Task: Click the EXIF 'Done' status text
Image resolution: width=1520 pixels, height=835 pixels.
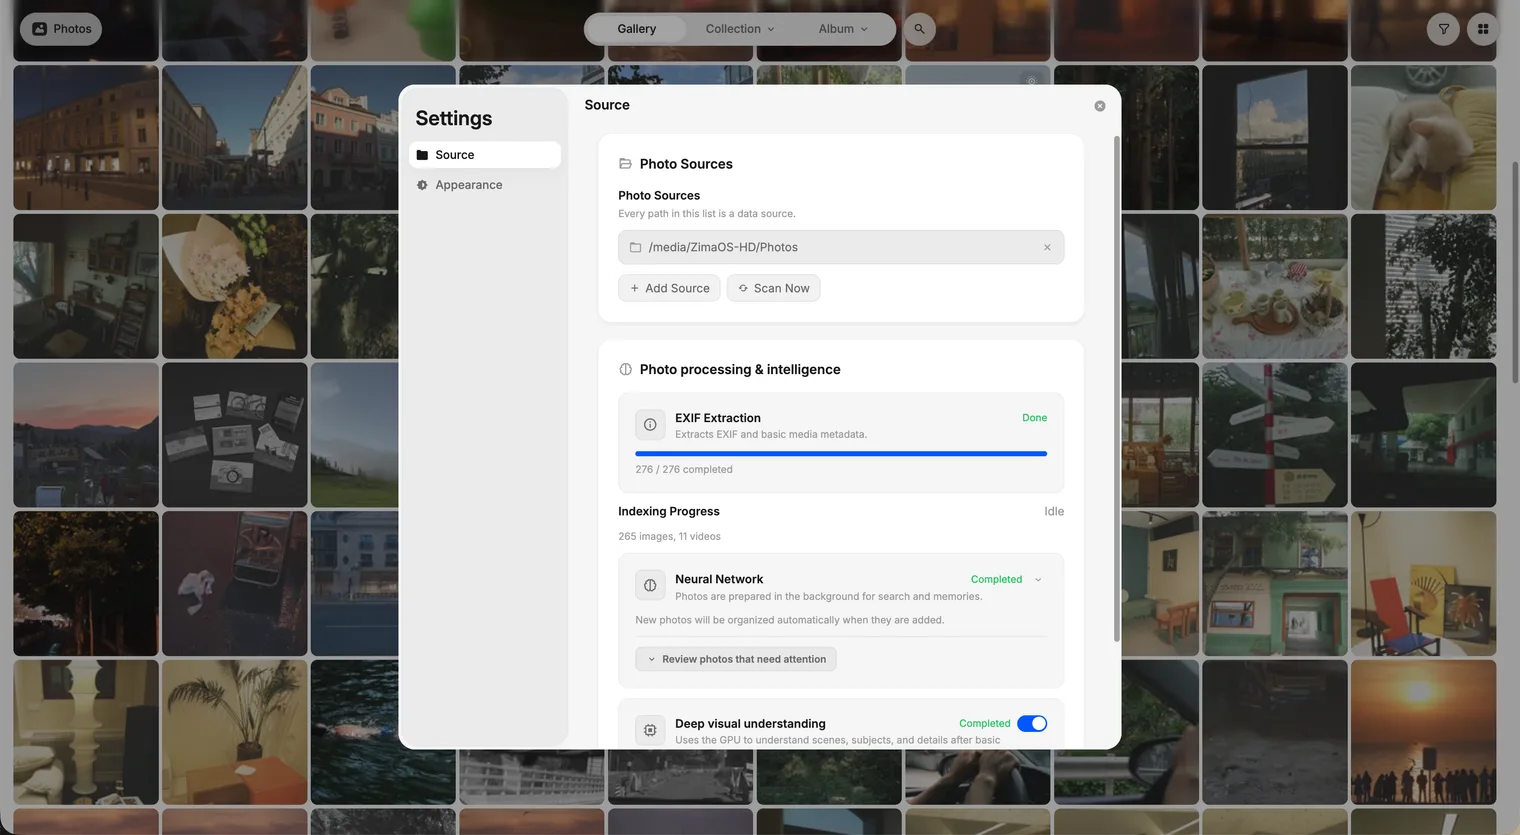Action: tap(1034, 418)
